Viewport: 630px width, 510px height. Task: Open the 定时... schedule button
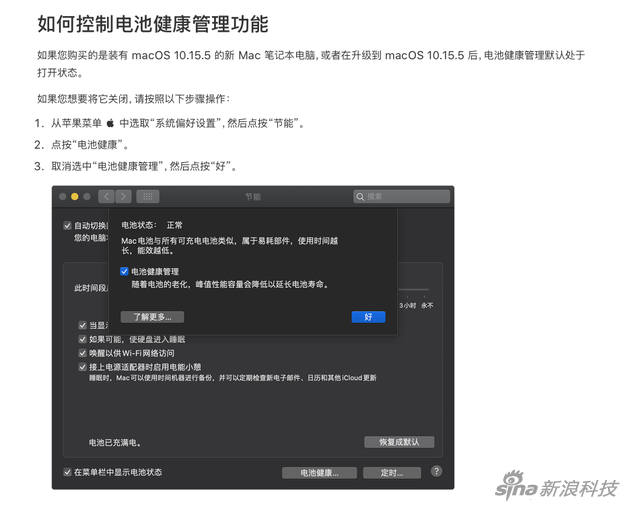tap(392, 473)
